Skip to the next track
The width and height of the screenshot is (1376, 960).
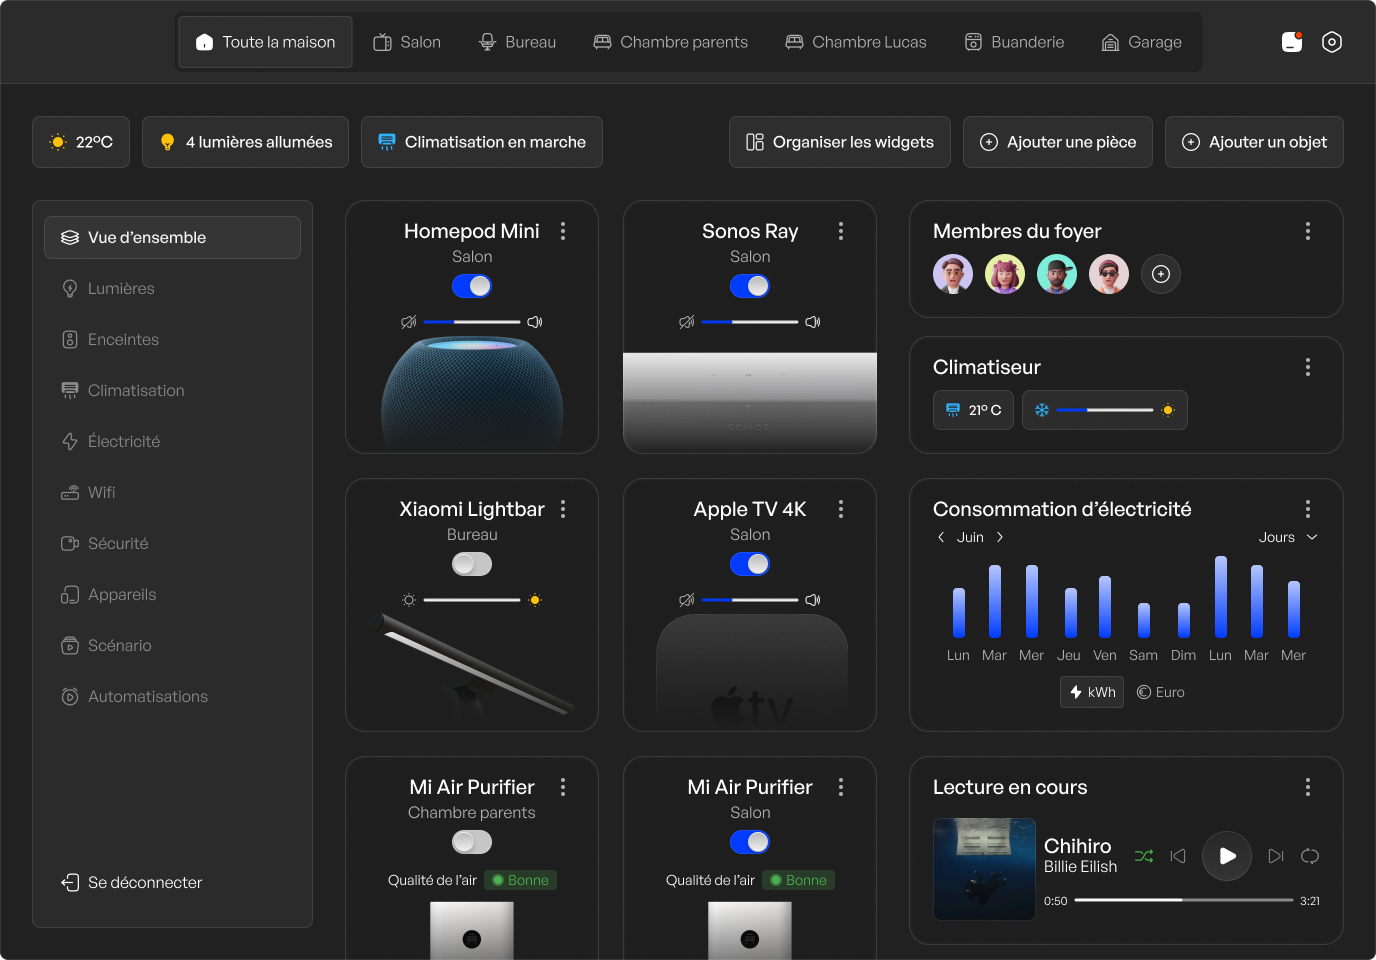coord(1275,856)
